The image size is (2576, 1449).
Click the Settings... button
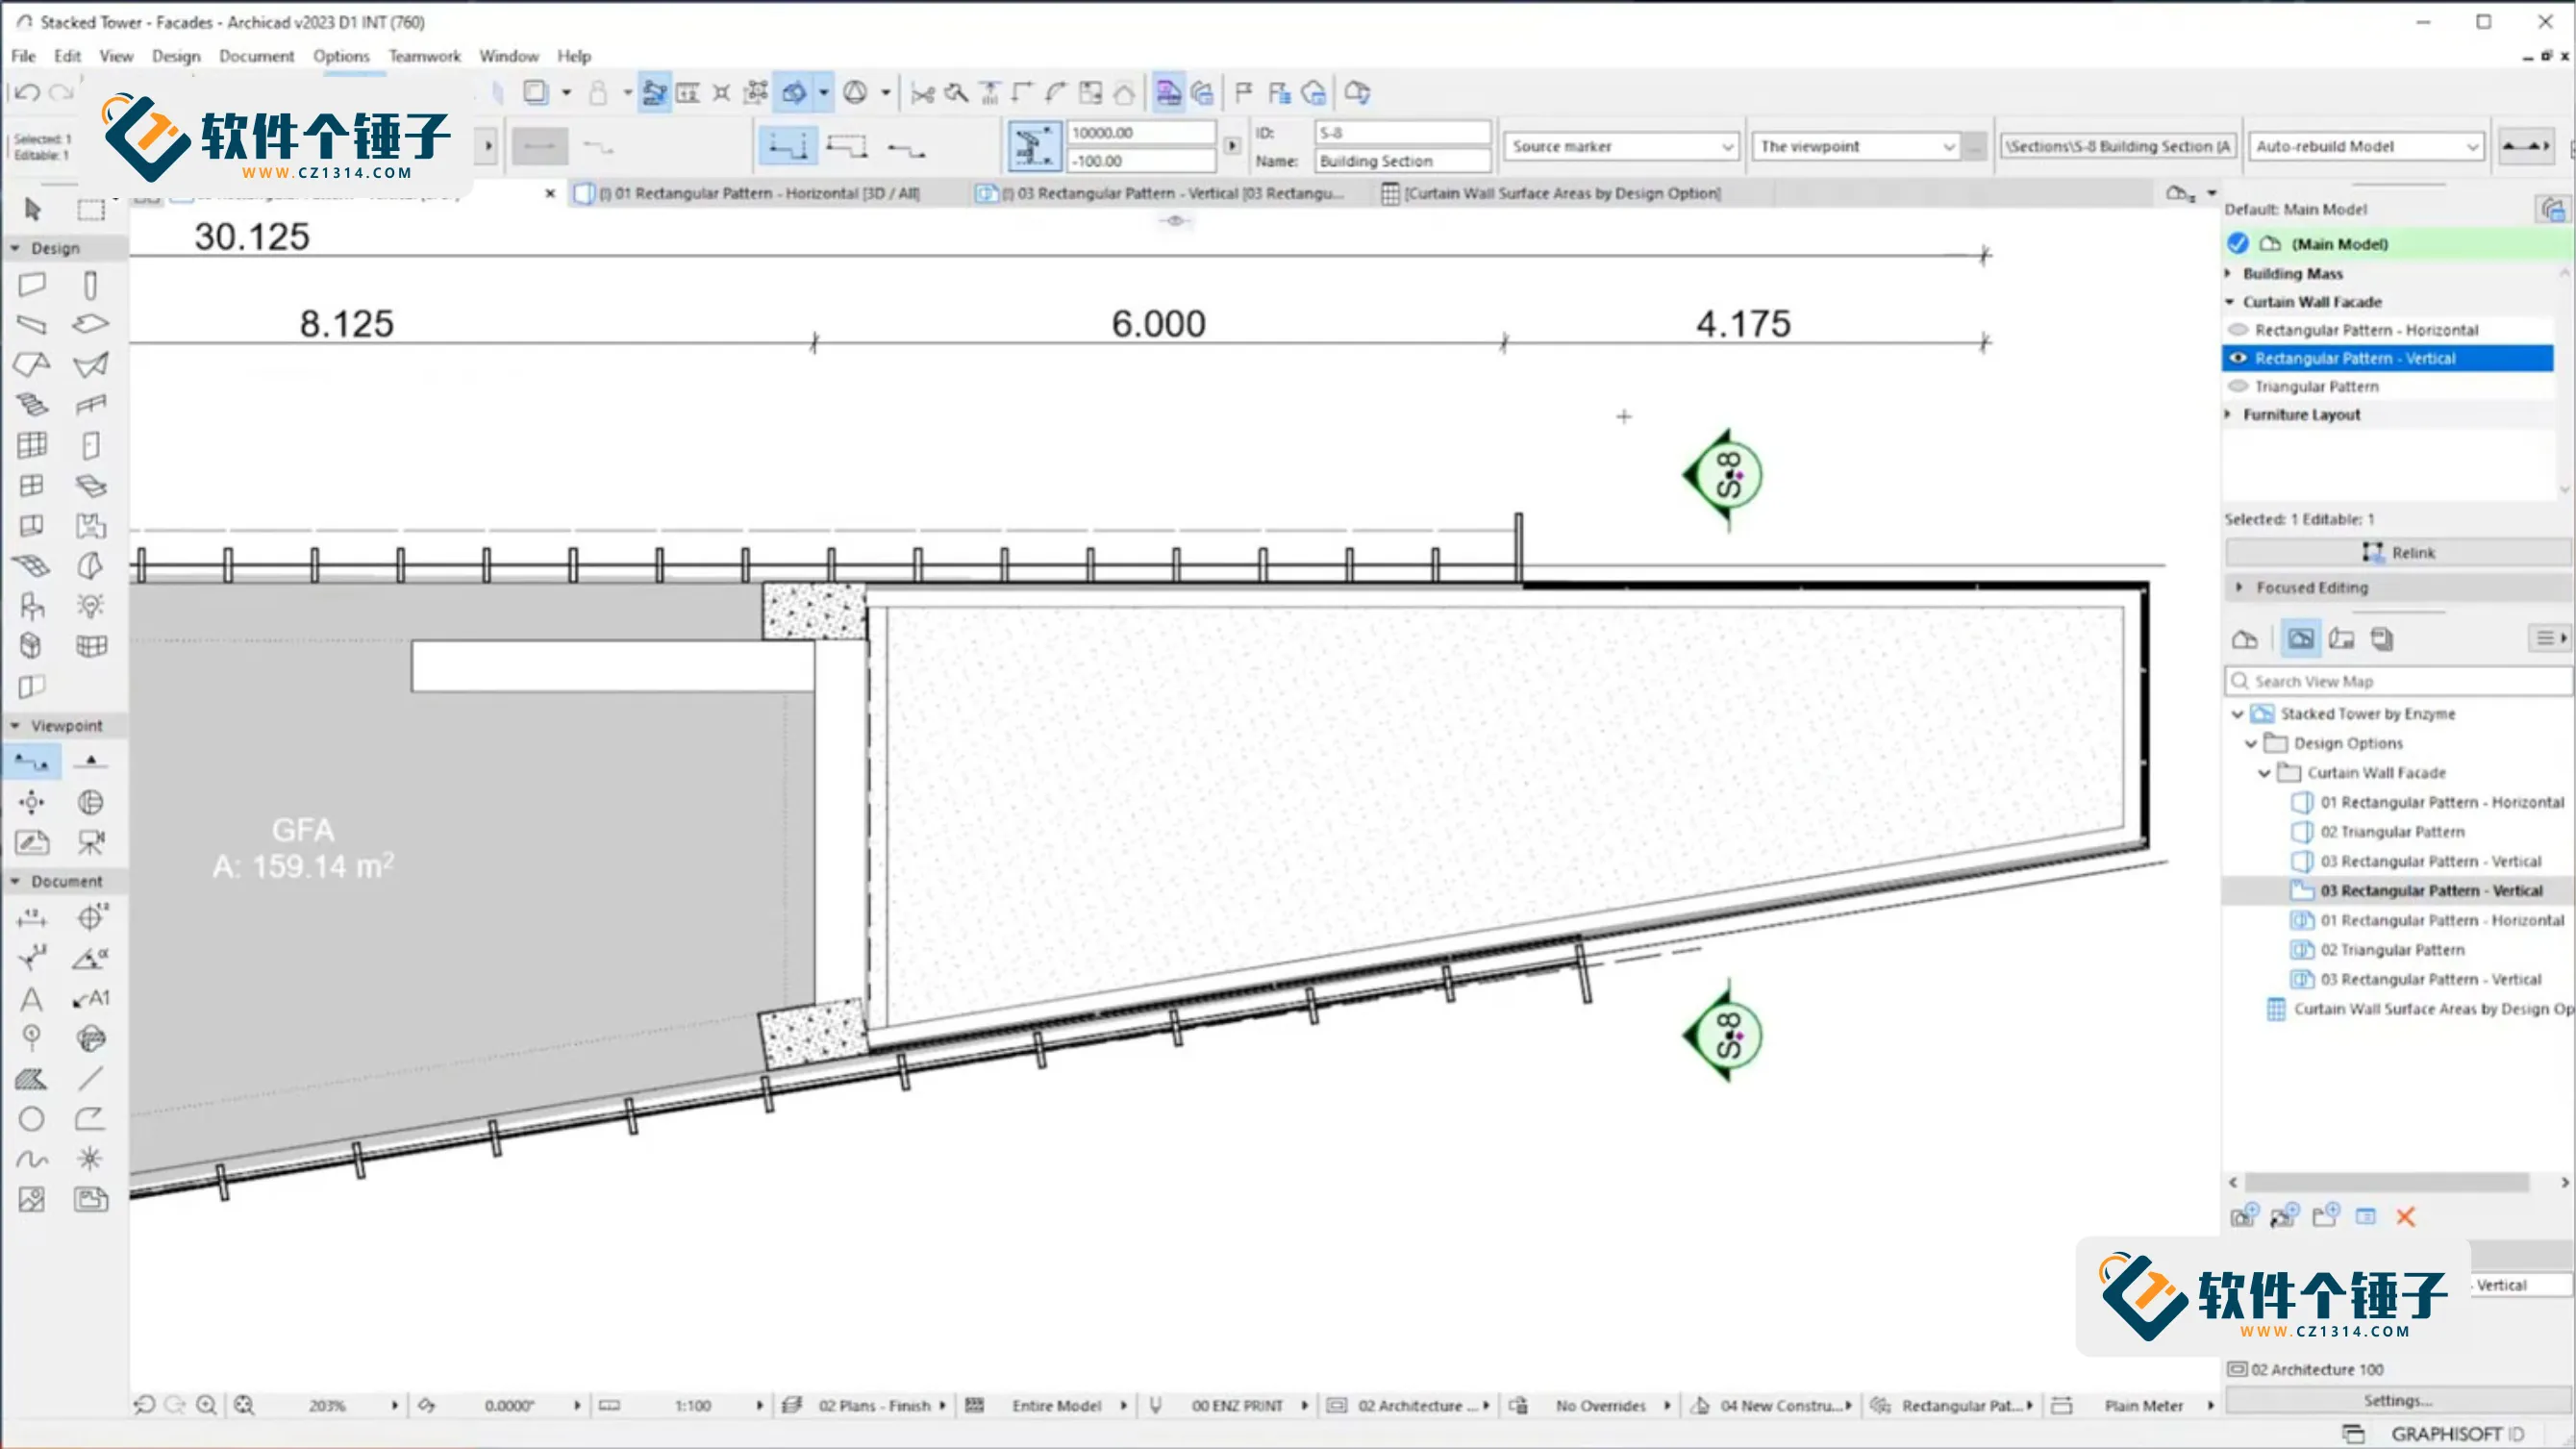coord(2397,1400)
